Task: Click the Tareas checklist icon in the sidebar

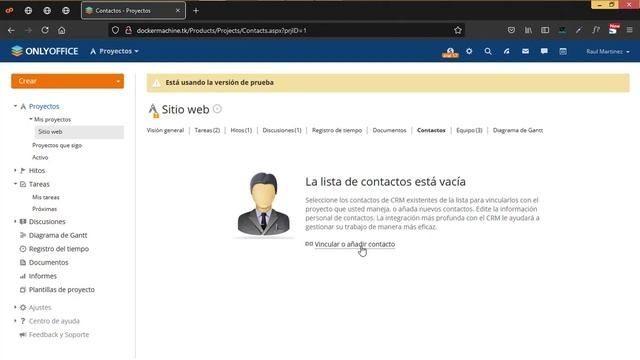Action: pos(23,184)
